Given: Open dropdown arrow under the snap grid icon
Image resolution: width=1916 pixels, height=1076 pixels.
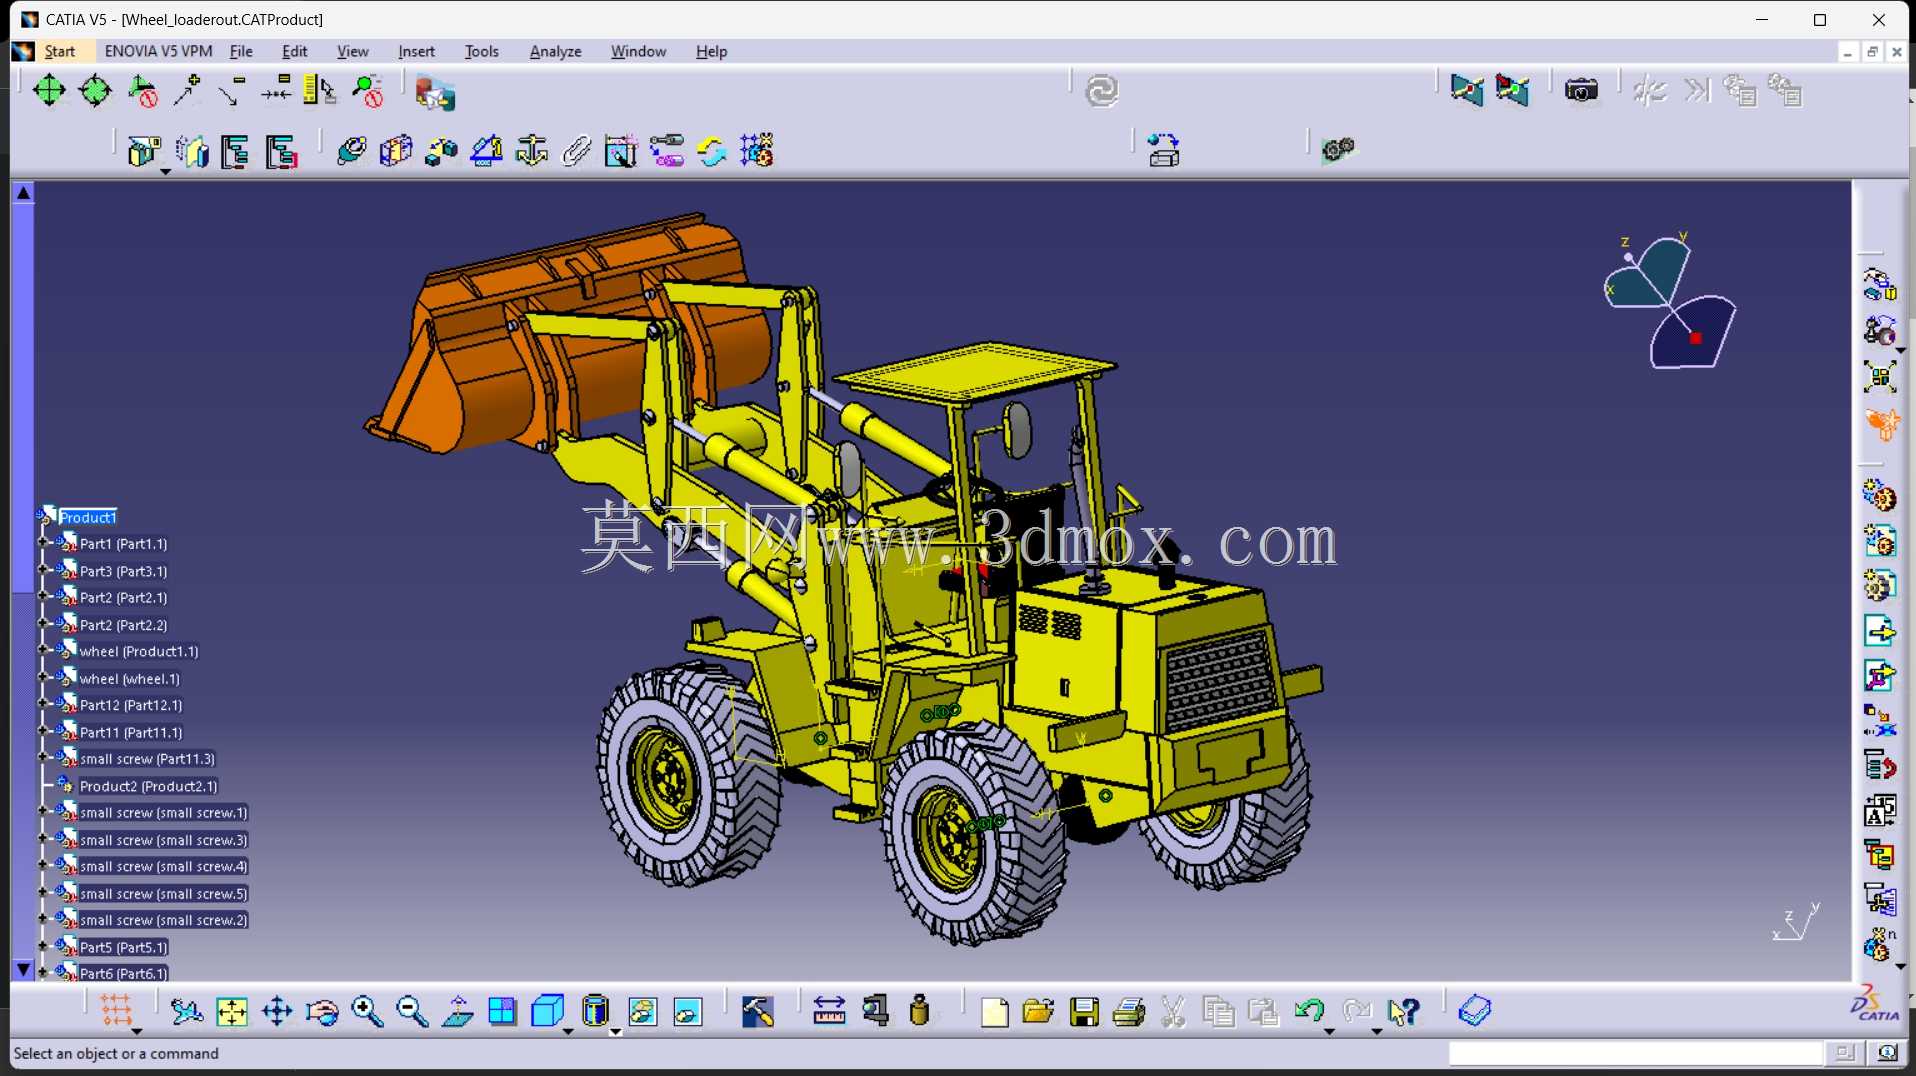Looking at the screenshot, I should point(137,1031).
